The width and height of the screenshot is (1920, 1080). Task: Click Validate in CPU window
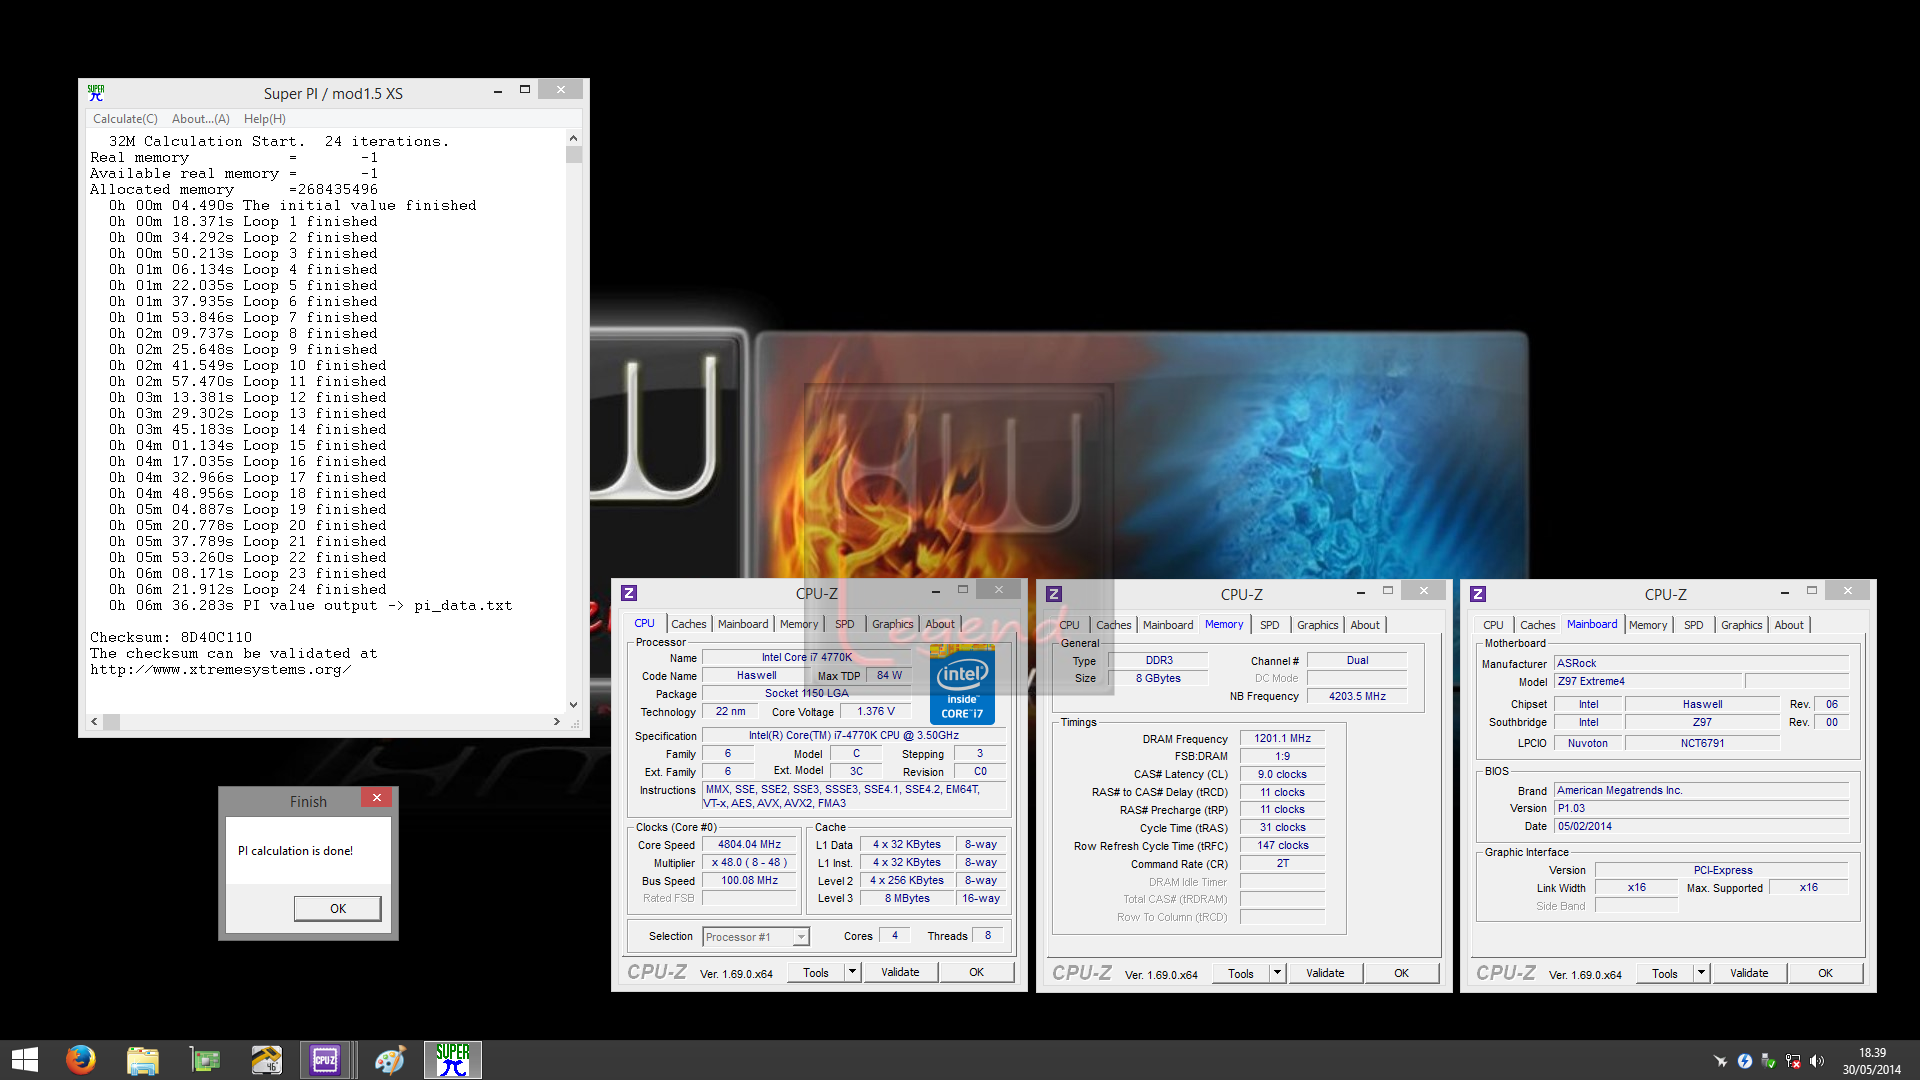tap(900, 972)
